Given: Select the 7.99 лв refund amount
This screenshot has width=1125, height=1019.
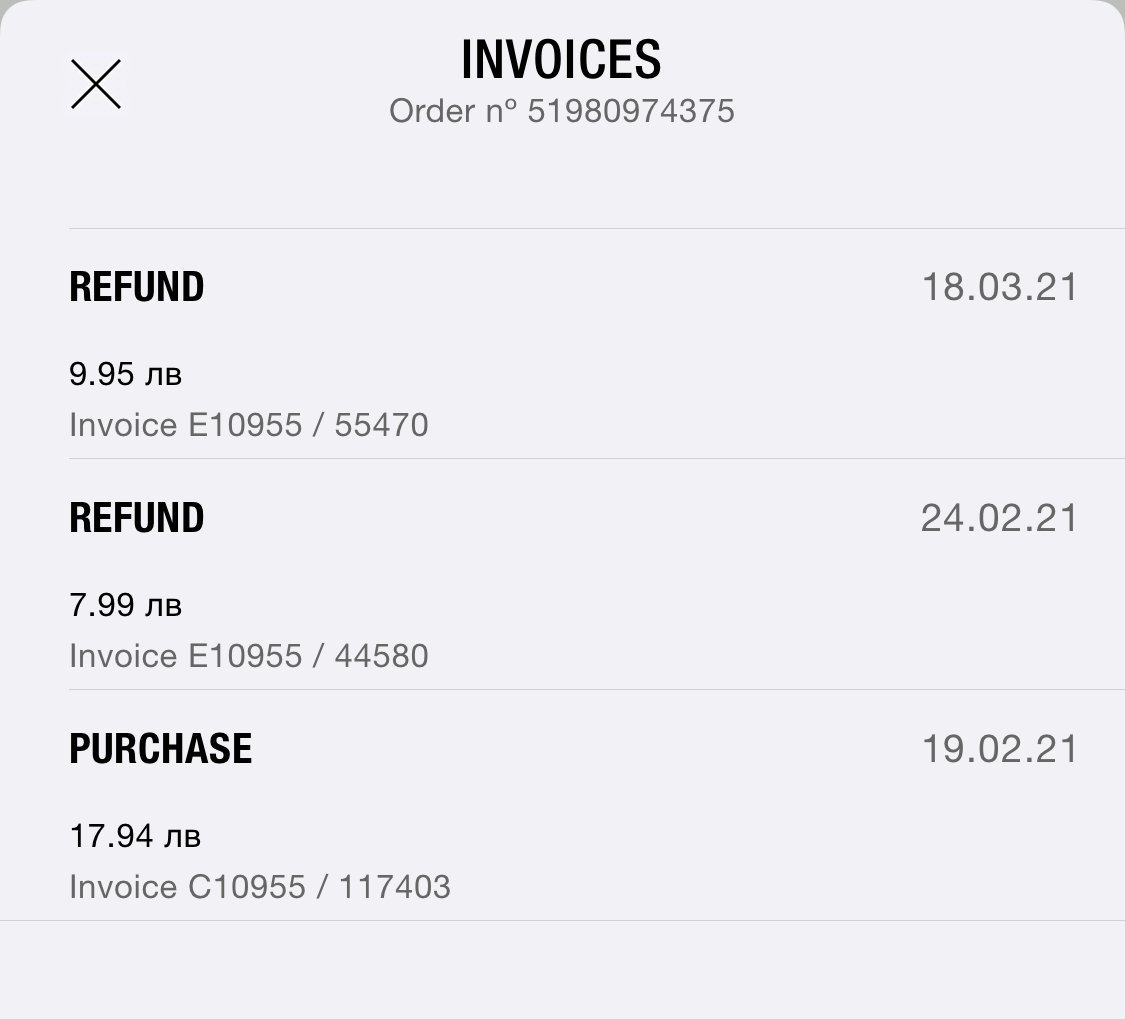Looking at the screenshot, I should tap(101, 606).
